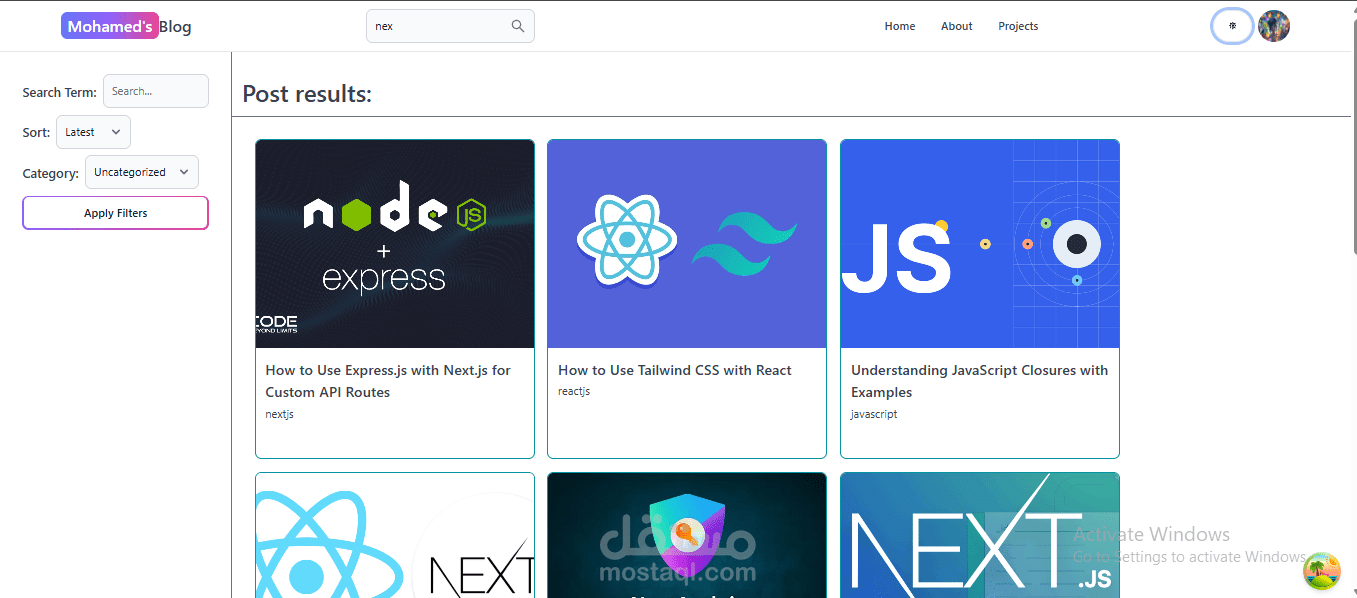Open the Node Express post thumbnail

pos(395,244)
